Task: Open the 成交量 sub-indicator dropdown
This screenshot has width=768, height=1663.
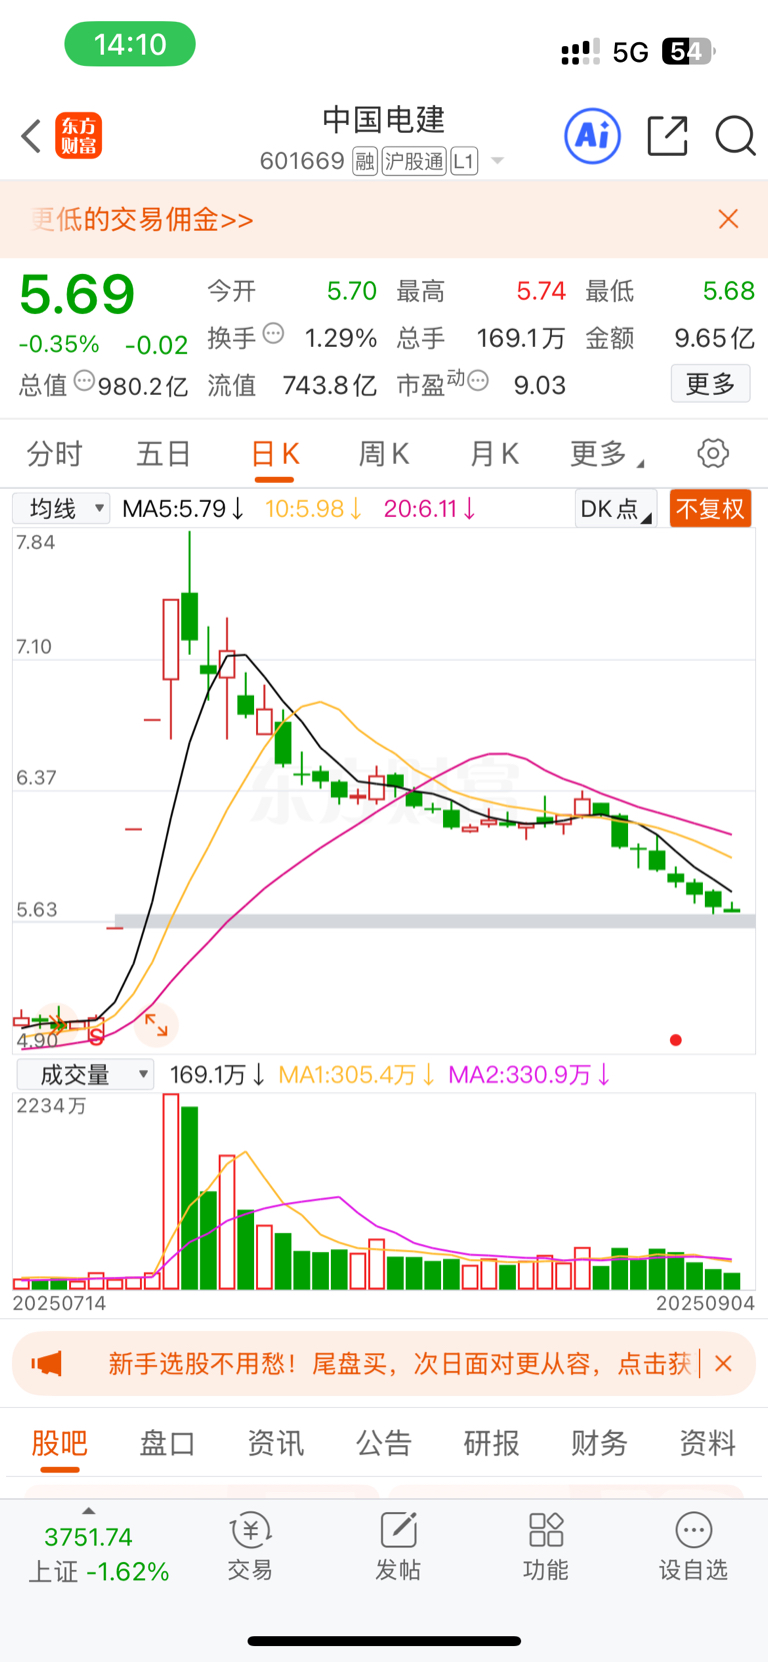Action: pos(83,1075)
